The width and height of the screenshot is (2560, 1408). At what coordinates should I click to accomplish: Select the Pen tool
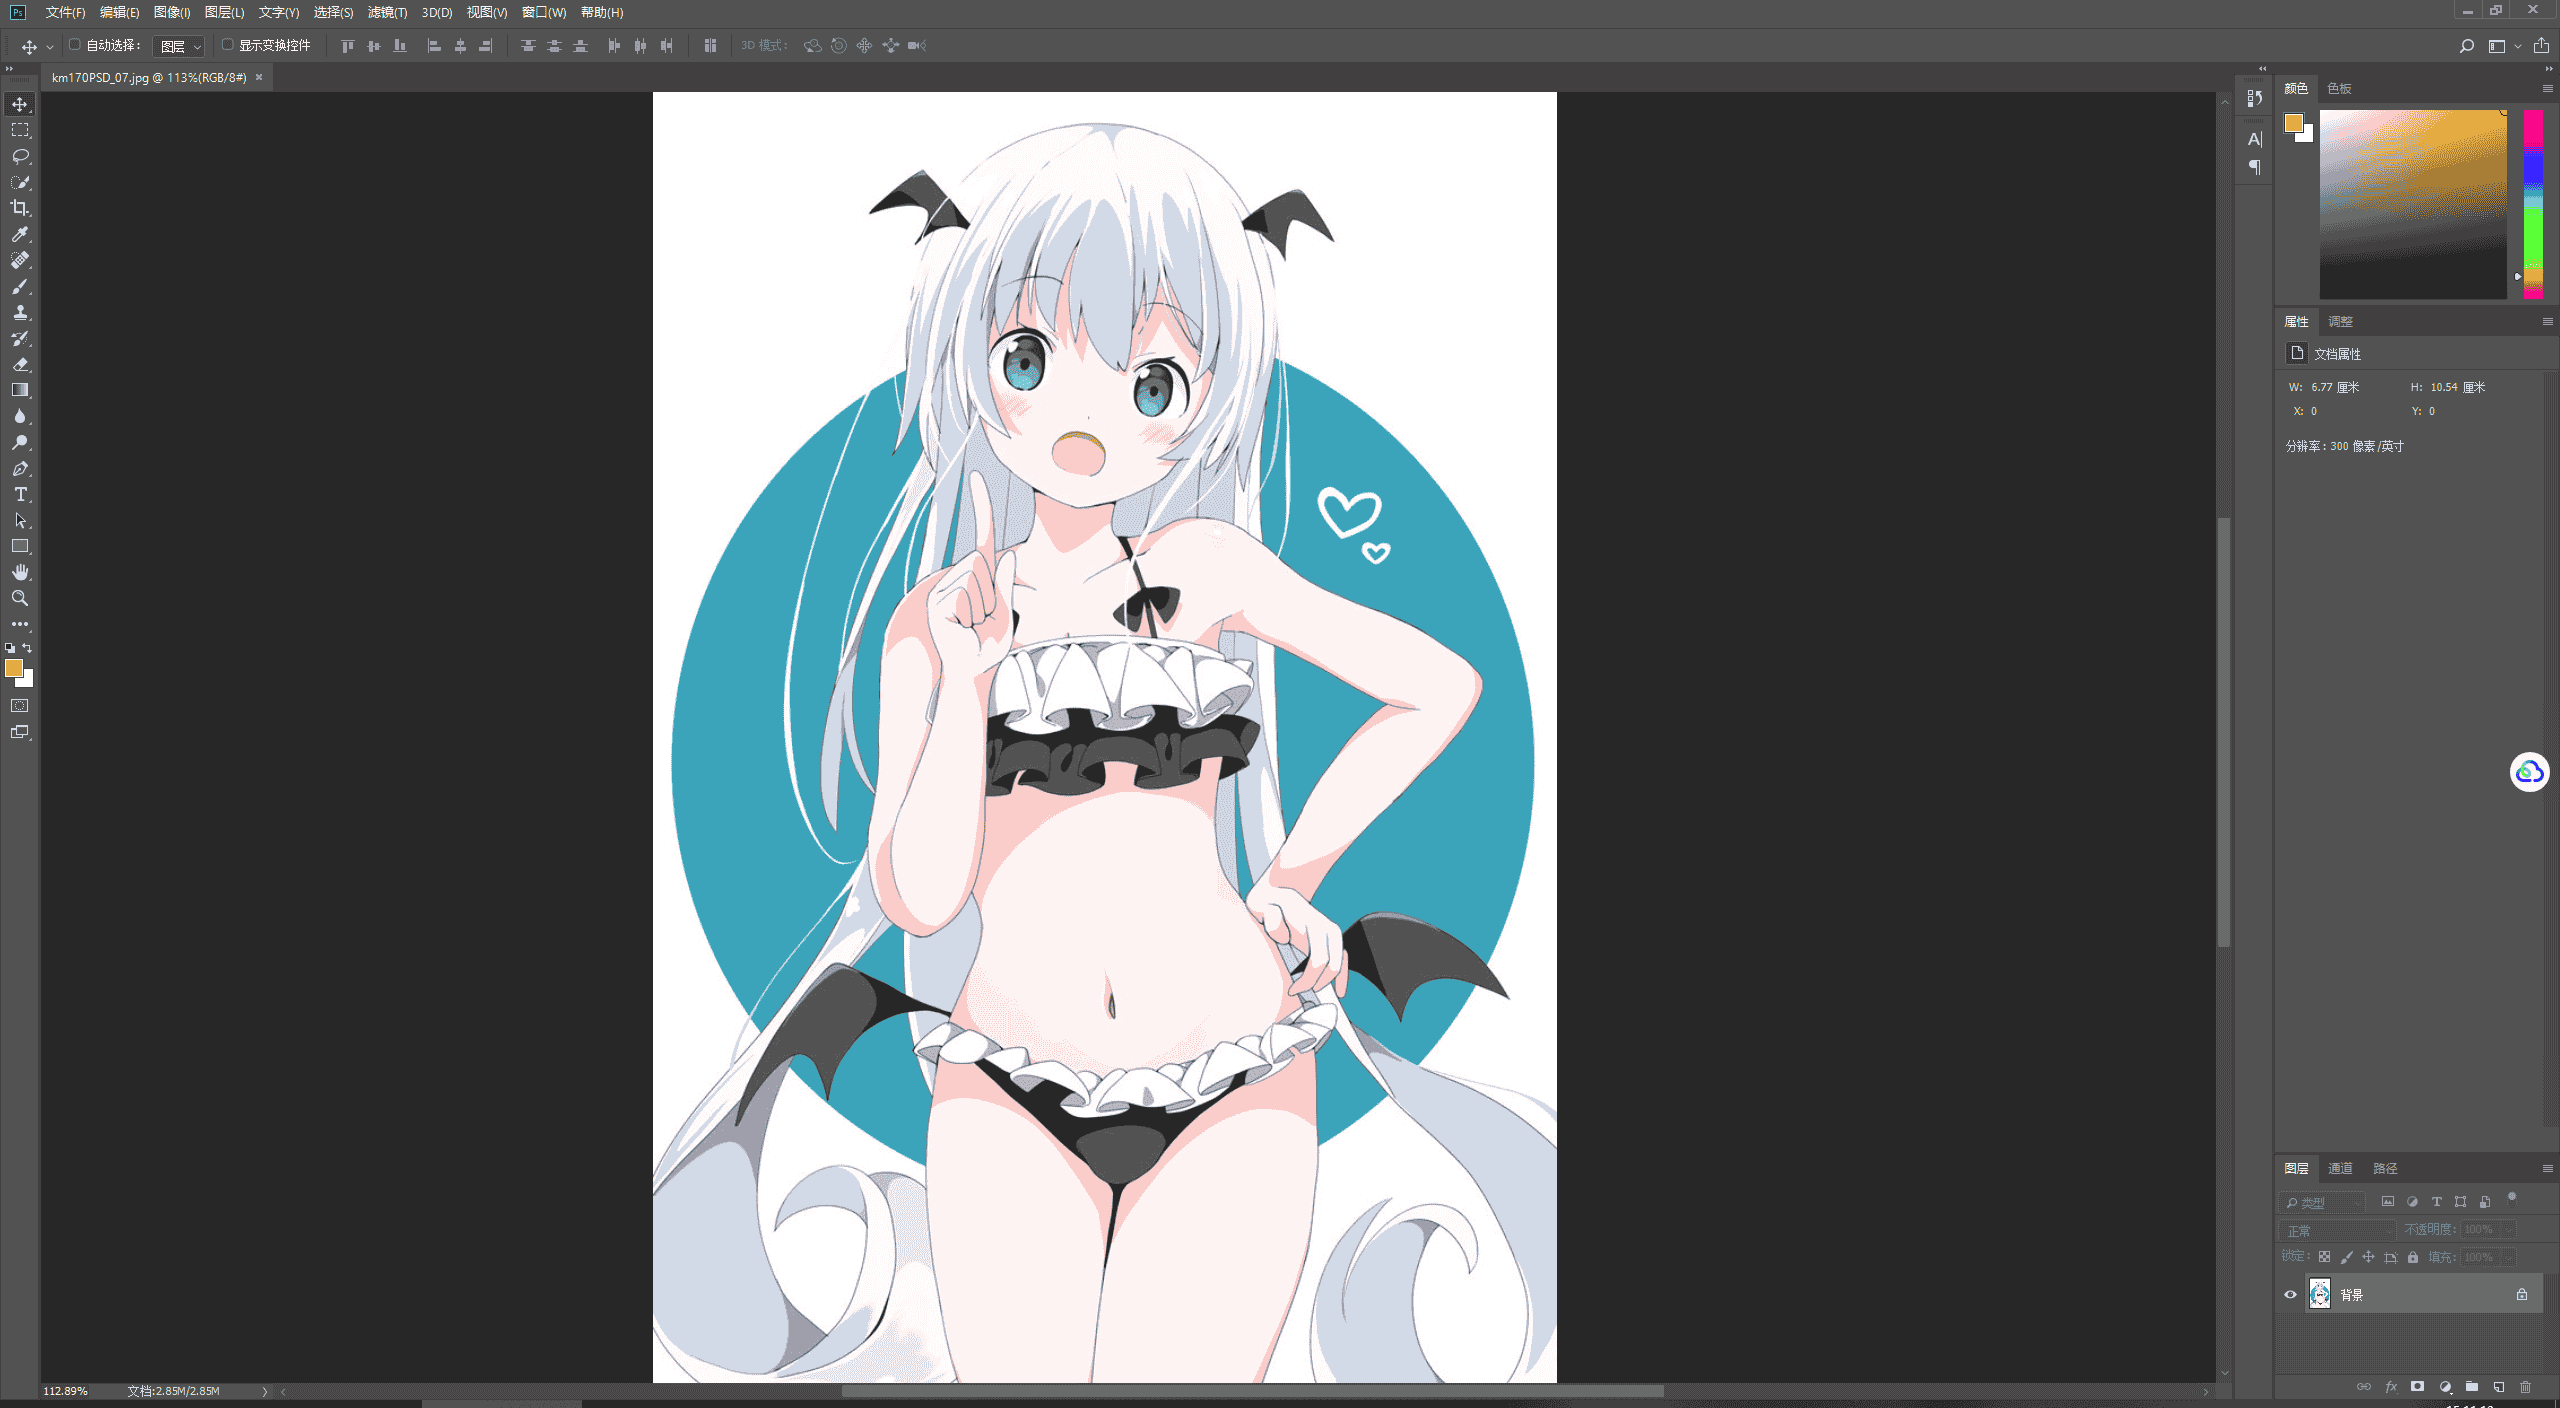coord(20,468)
